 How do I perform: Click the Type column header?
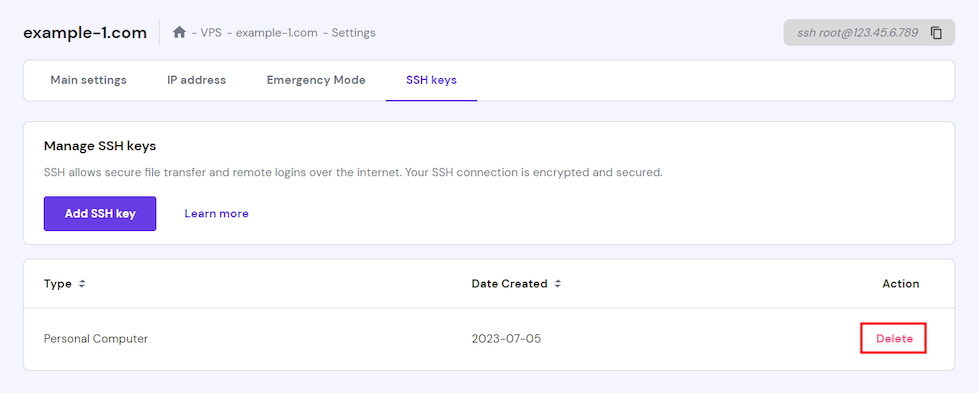coord(57,284)
